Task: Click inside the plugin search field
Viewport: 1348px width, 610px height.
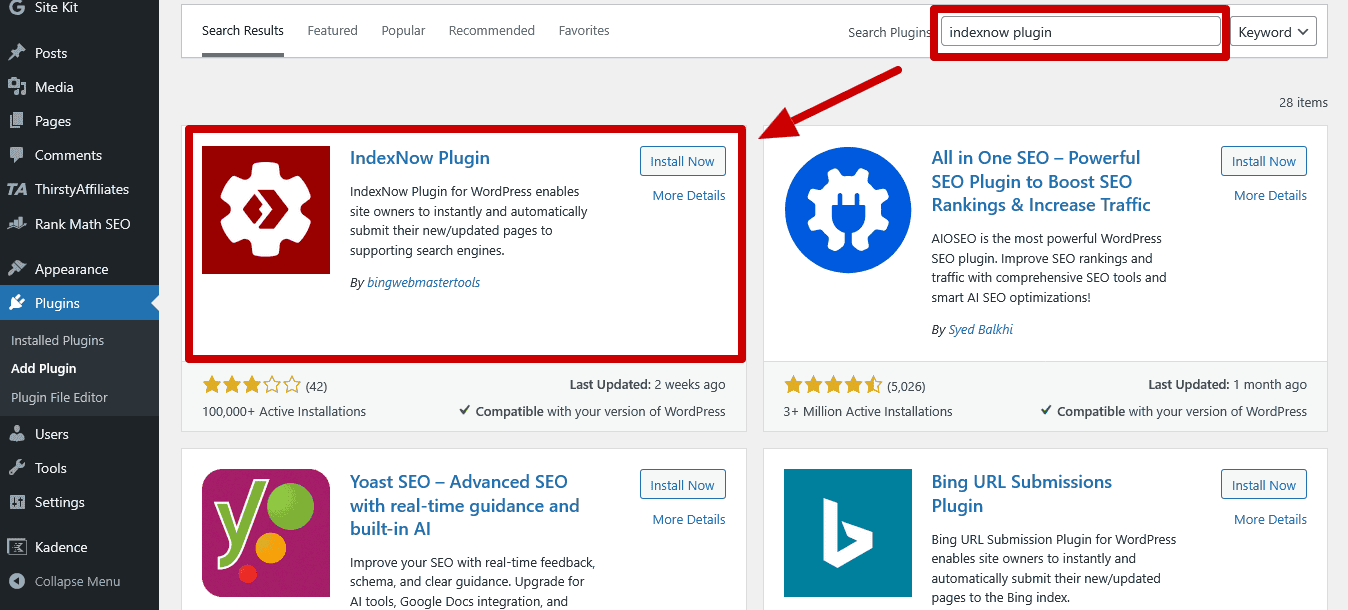Action: coord(1080,31)
